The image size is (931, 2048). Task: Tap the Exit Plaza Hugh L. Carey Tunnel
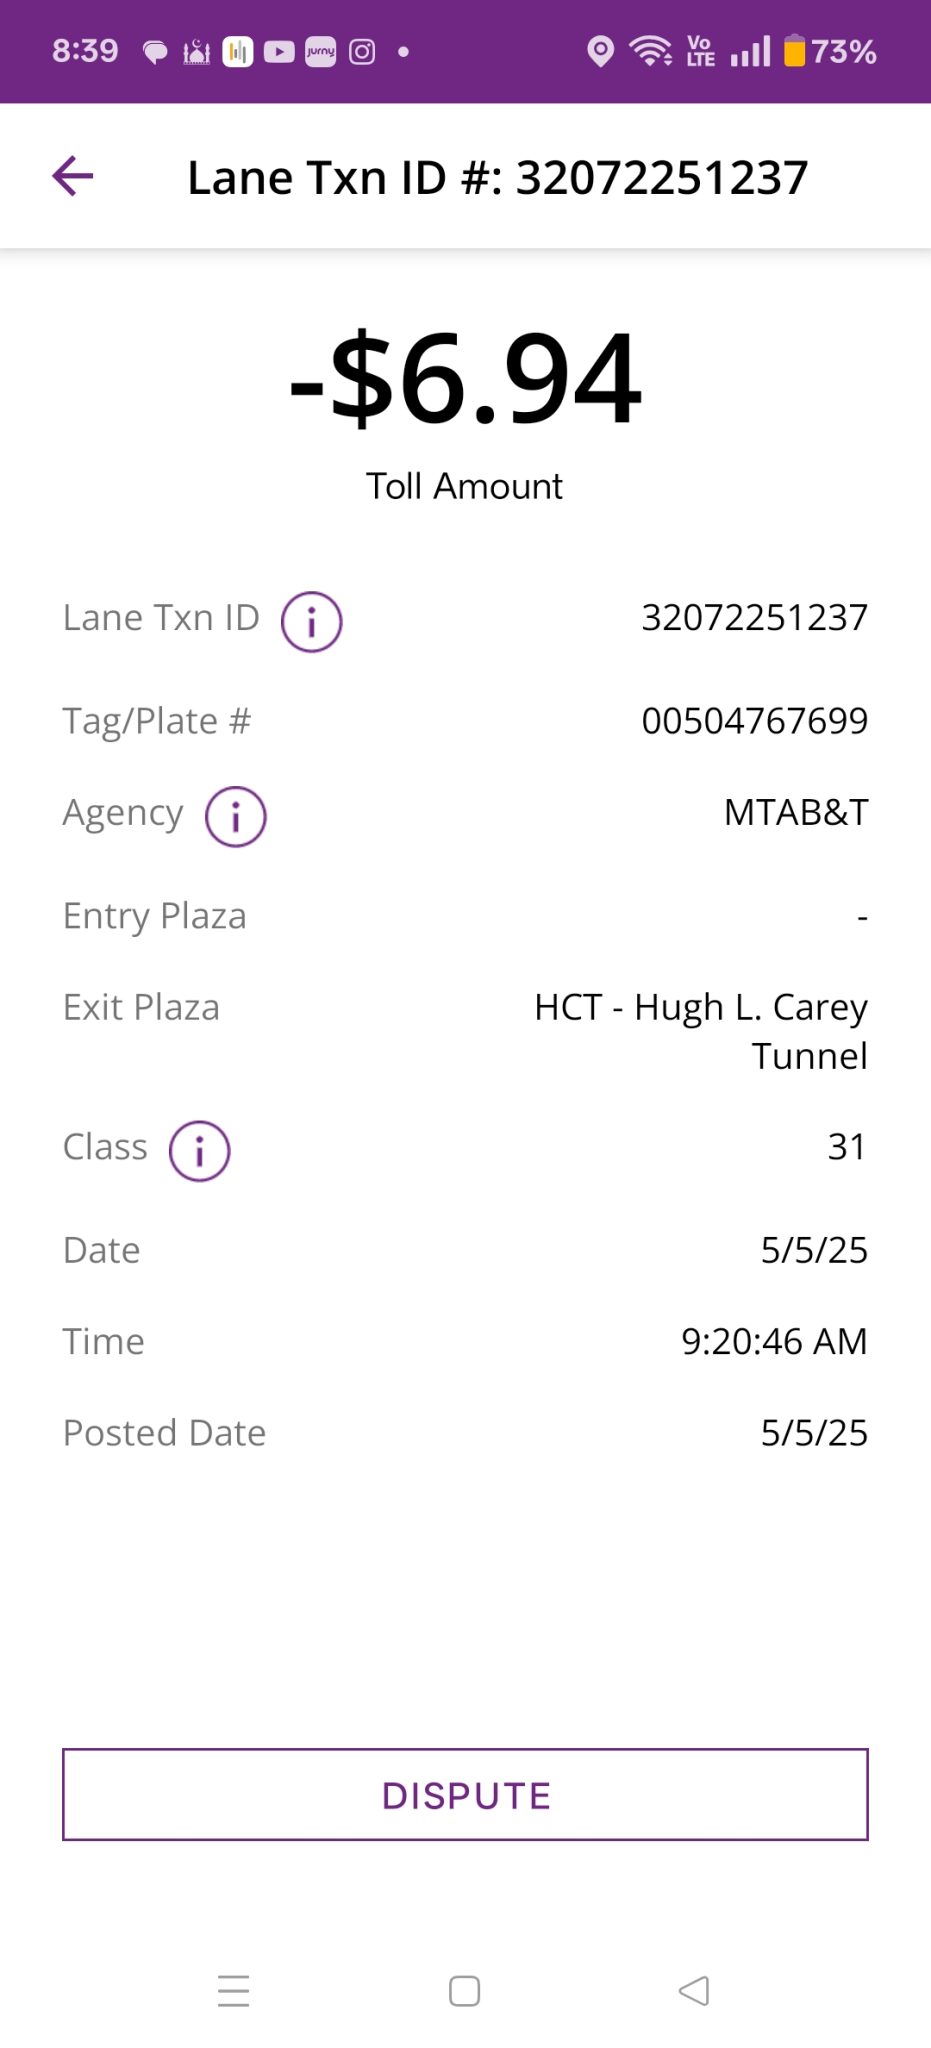click(x=701, y=1031)
